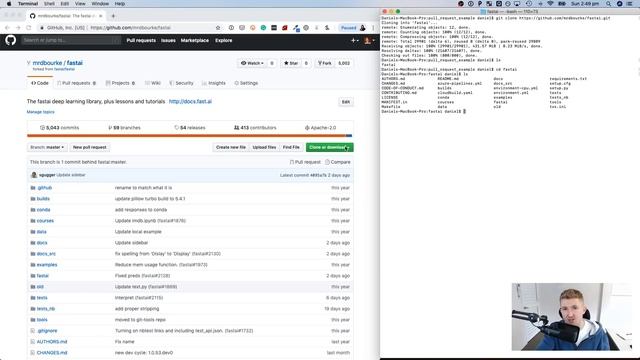Switch to the Security tab

[181, 83]
